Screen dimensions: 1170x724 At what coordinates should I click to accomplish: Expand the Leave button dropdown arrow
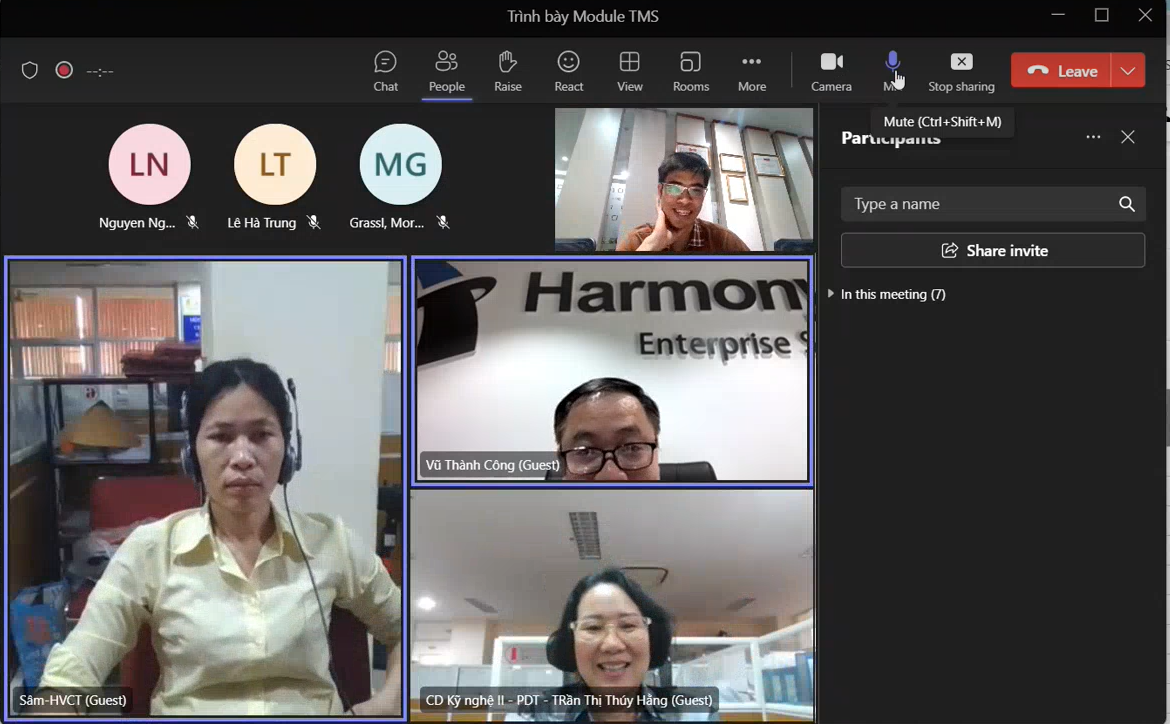(1128, 71)
